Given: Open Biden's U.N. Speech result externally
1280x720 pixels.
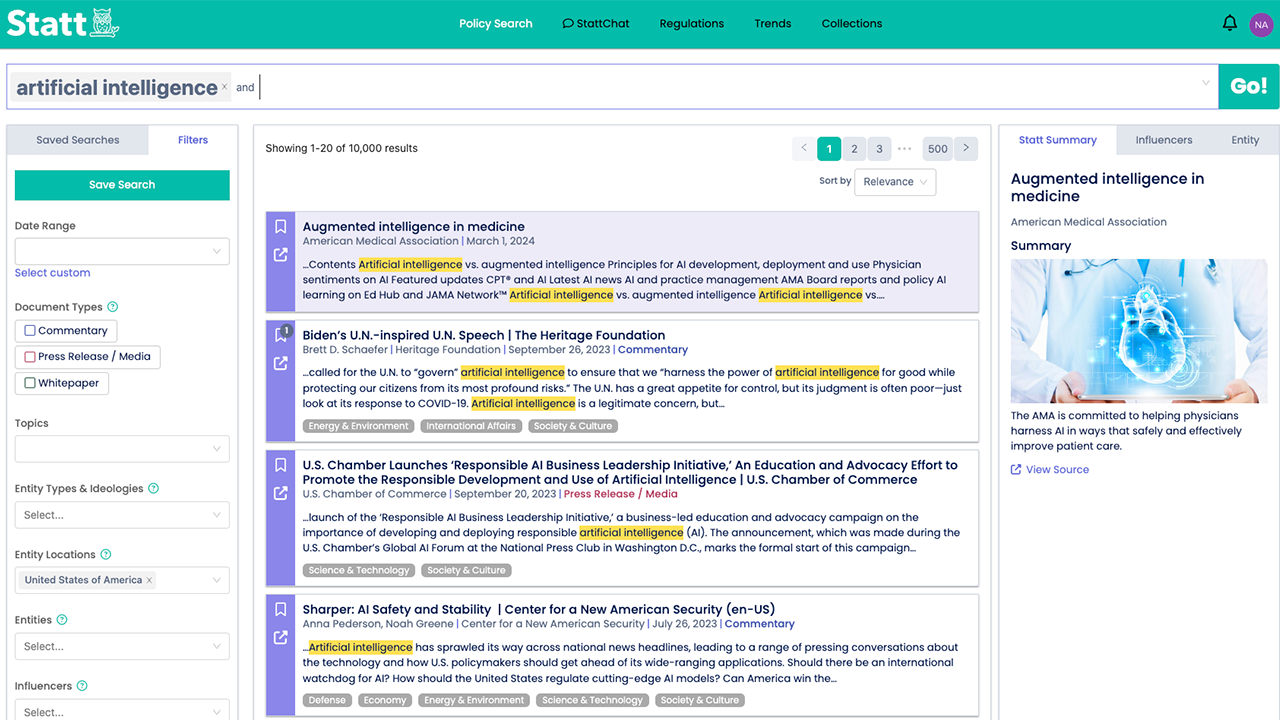Looking at the screenshot, I should (x=281, y=363).
